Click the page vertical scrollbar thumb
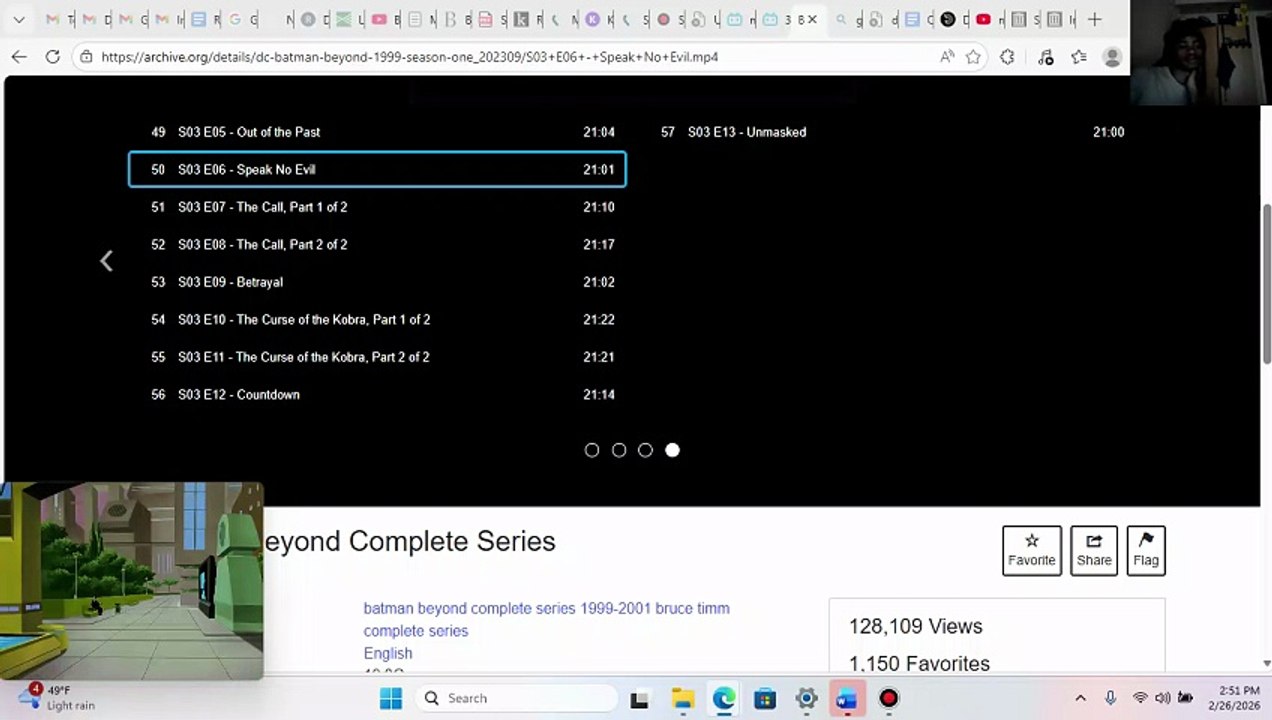The height and width of the screenshot is (720, 1272). pyautogui.click(x=1266, y=283)
